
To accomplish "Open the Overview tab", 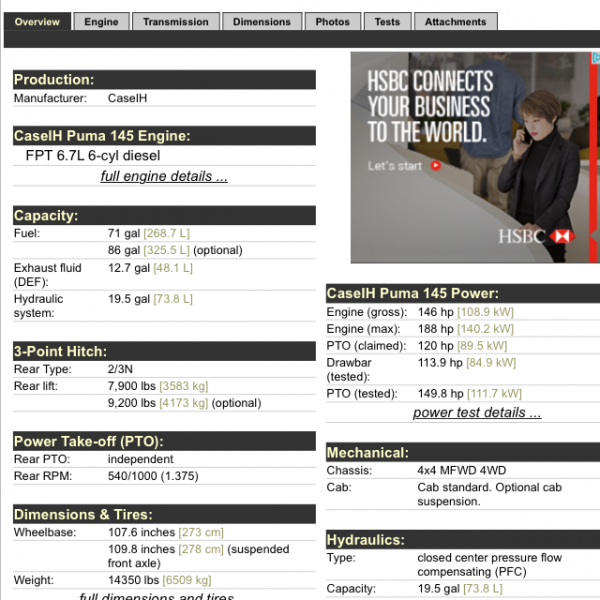I will (37, 21).
